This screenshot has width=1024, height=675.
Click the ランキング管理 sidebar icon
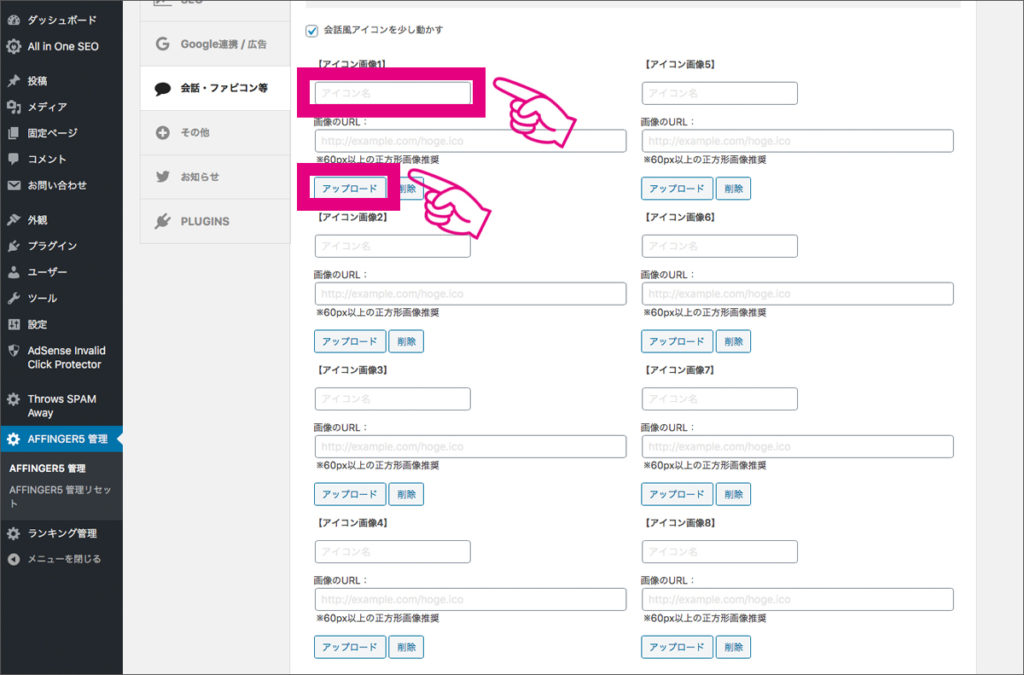coord(12,533)
